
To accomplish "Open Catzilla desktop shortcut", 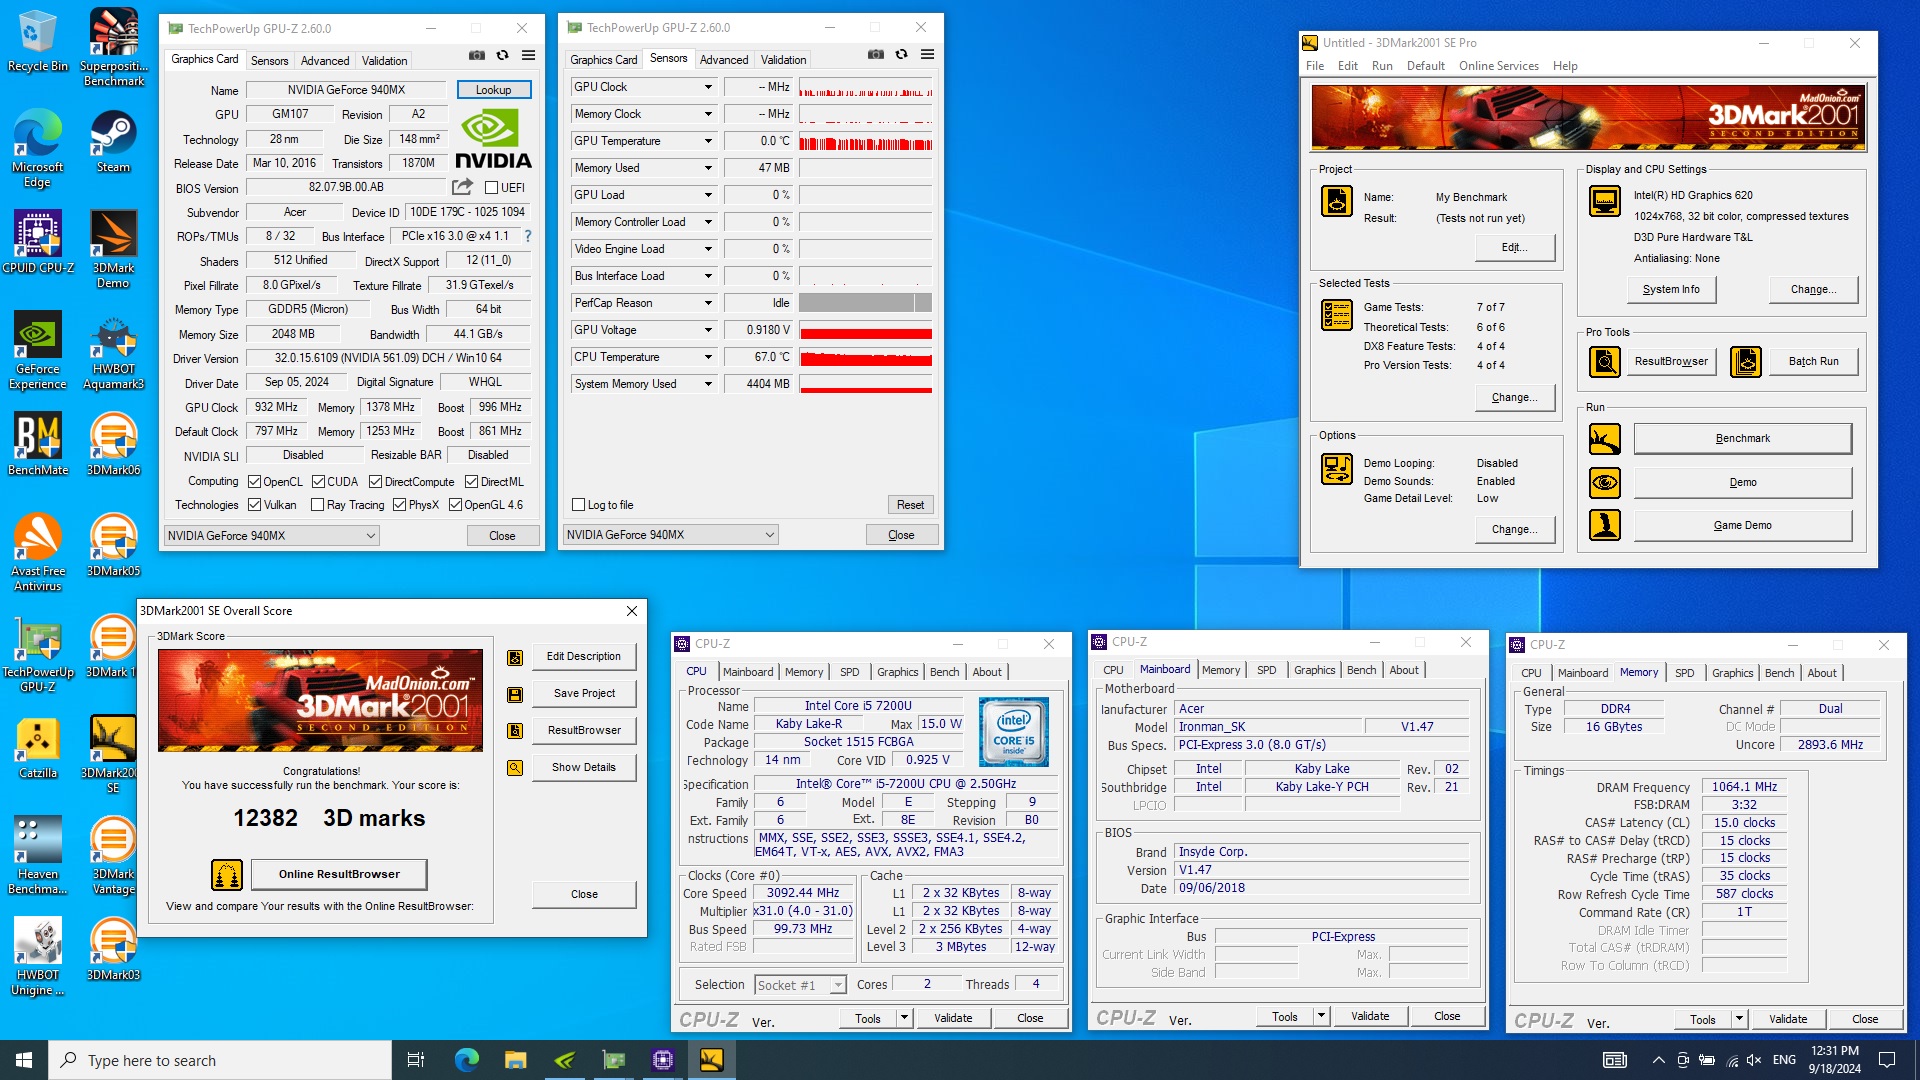I will (37, 747).
